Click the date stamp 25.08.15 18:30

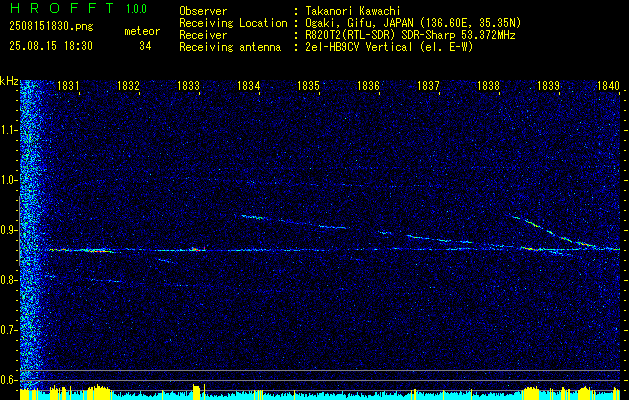click(x=51, y=46)
